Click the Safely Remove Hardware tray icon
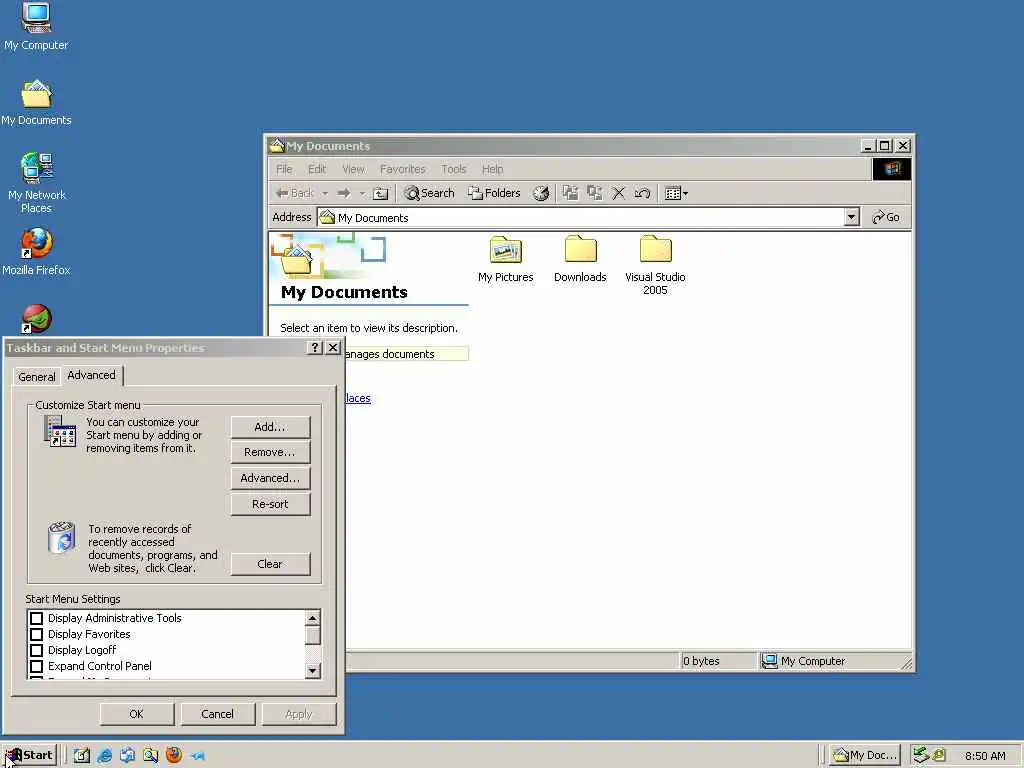1024x768 pixels. [921, 755]
